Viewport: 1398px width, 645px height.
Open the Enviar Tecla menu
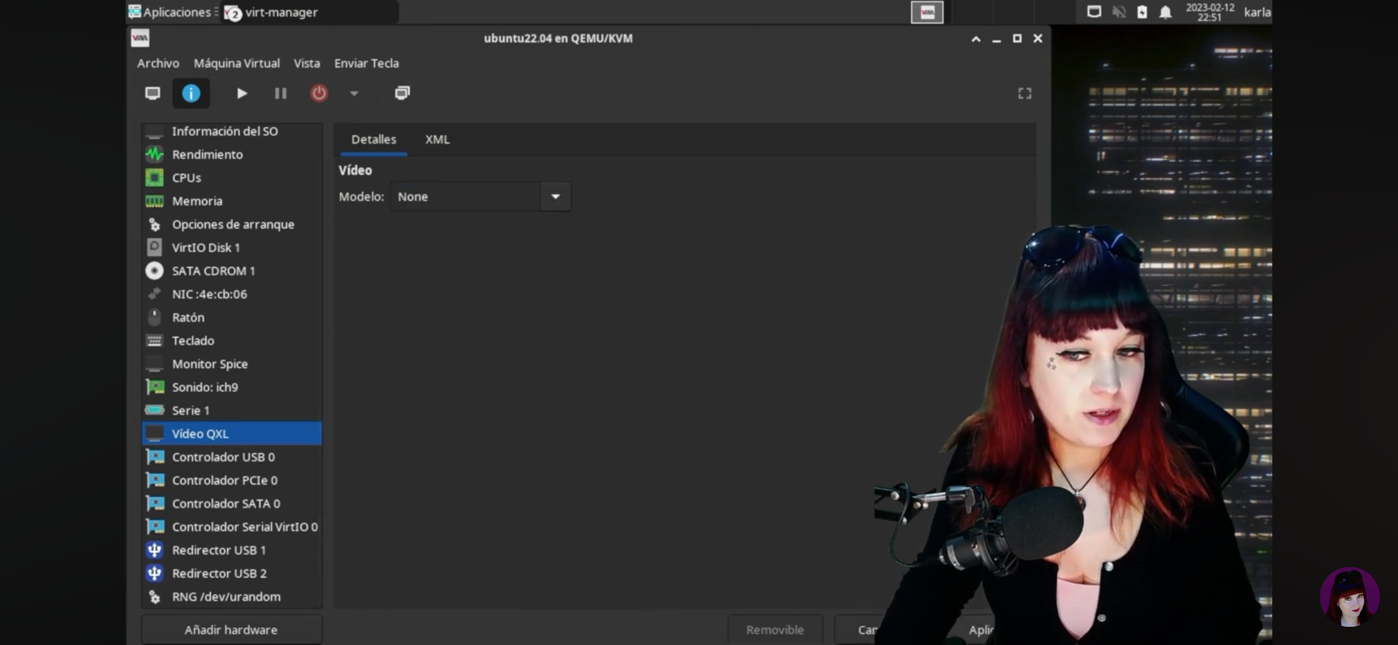(x=366, y=63)
